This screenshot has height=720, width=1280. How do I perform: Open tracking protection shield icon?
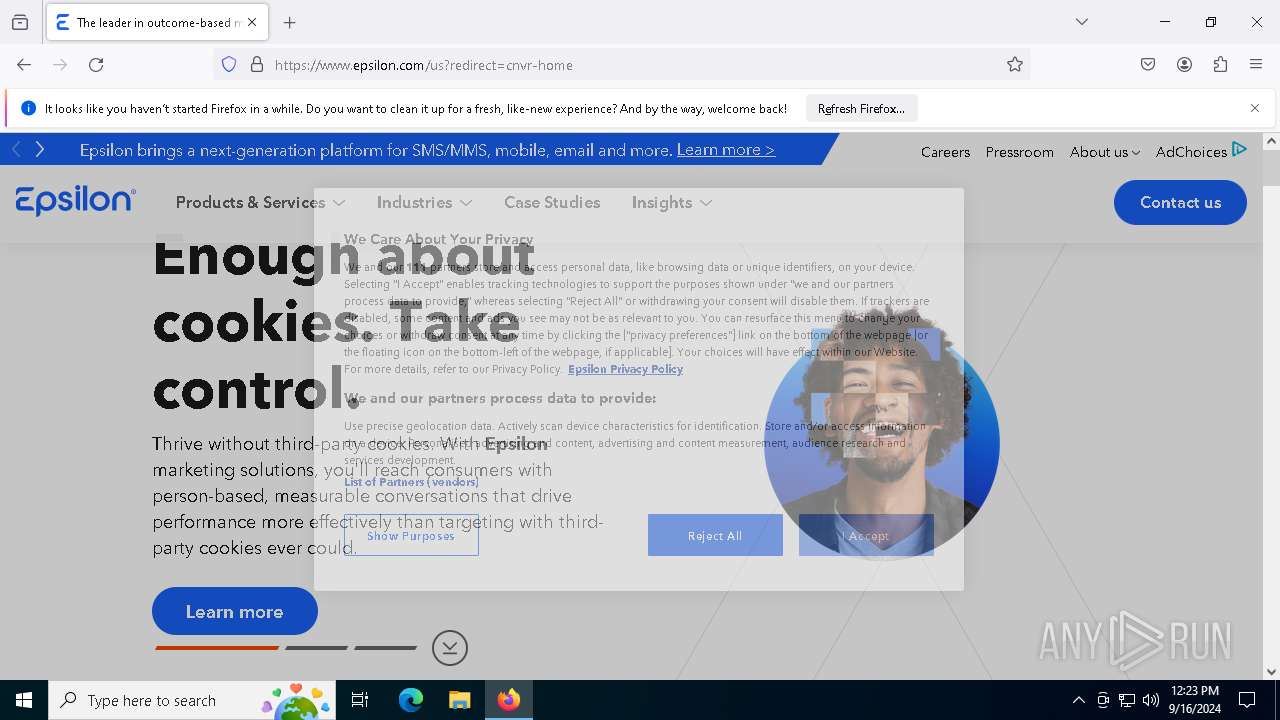point(229,65)
